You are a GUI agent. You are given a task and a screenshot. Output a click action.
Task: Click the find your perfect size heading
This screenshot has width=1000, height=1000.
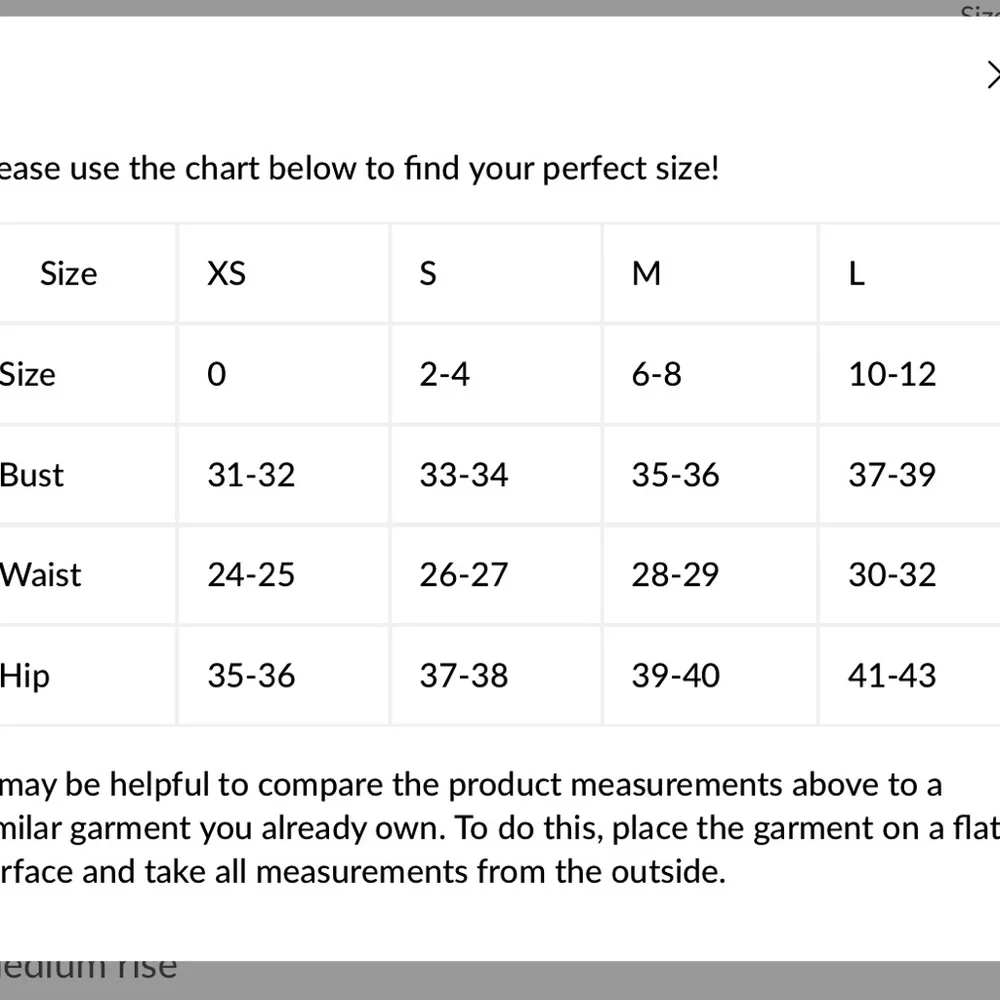[359, 169]
